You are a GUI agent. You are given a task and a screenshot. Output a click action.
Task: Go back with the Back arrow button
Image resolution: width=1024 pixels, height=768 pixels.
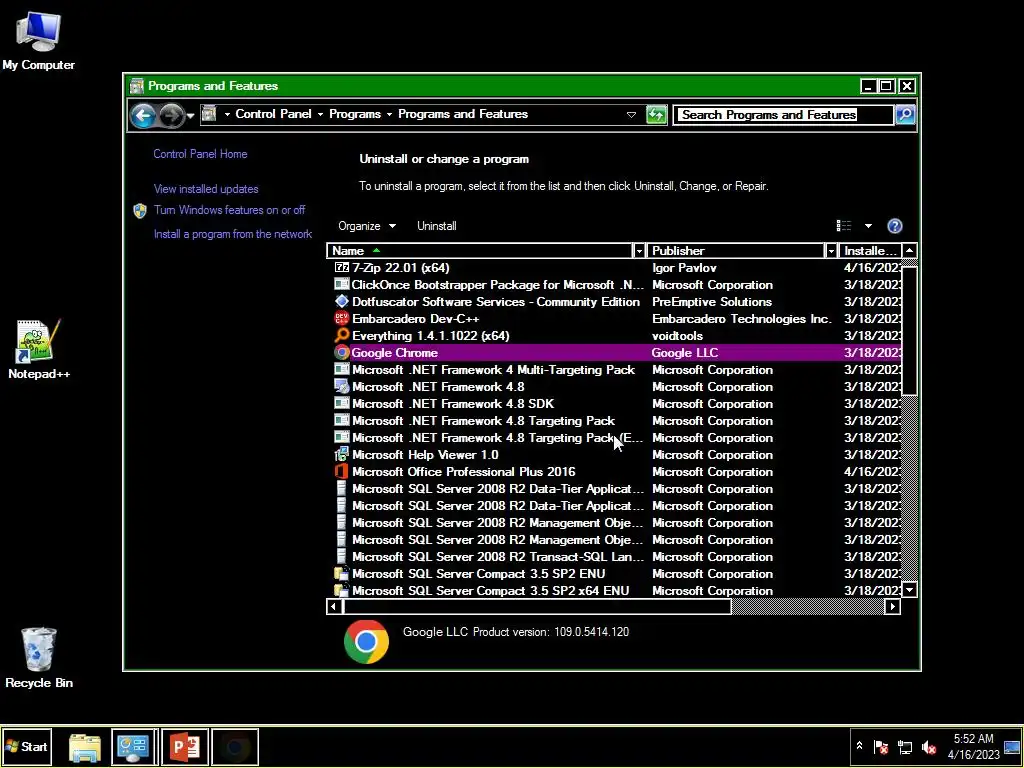(x=143, y=116)
